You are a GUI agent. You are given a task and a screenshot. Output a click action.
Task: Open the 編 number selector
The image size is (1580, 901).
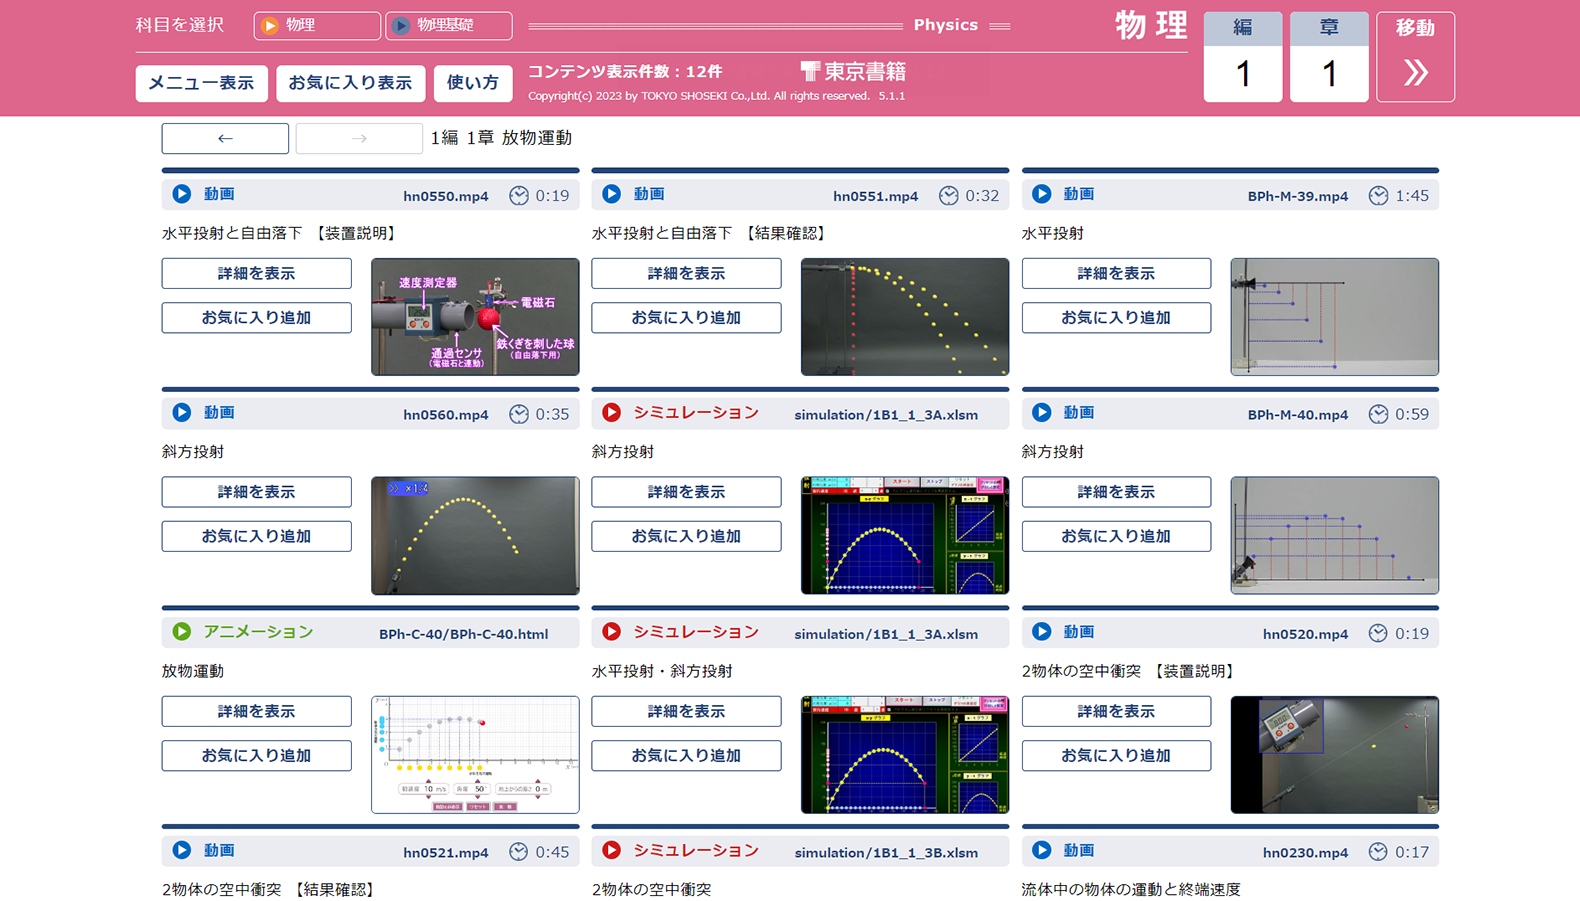click(1242, 57)
